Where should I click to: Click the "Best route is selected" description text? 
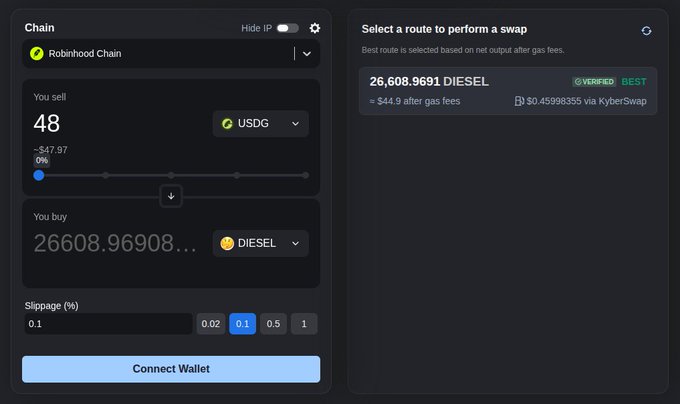pyautogui.click(x=463, y=50)
